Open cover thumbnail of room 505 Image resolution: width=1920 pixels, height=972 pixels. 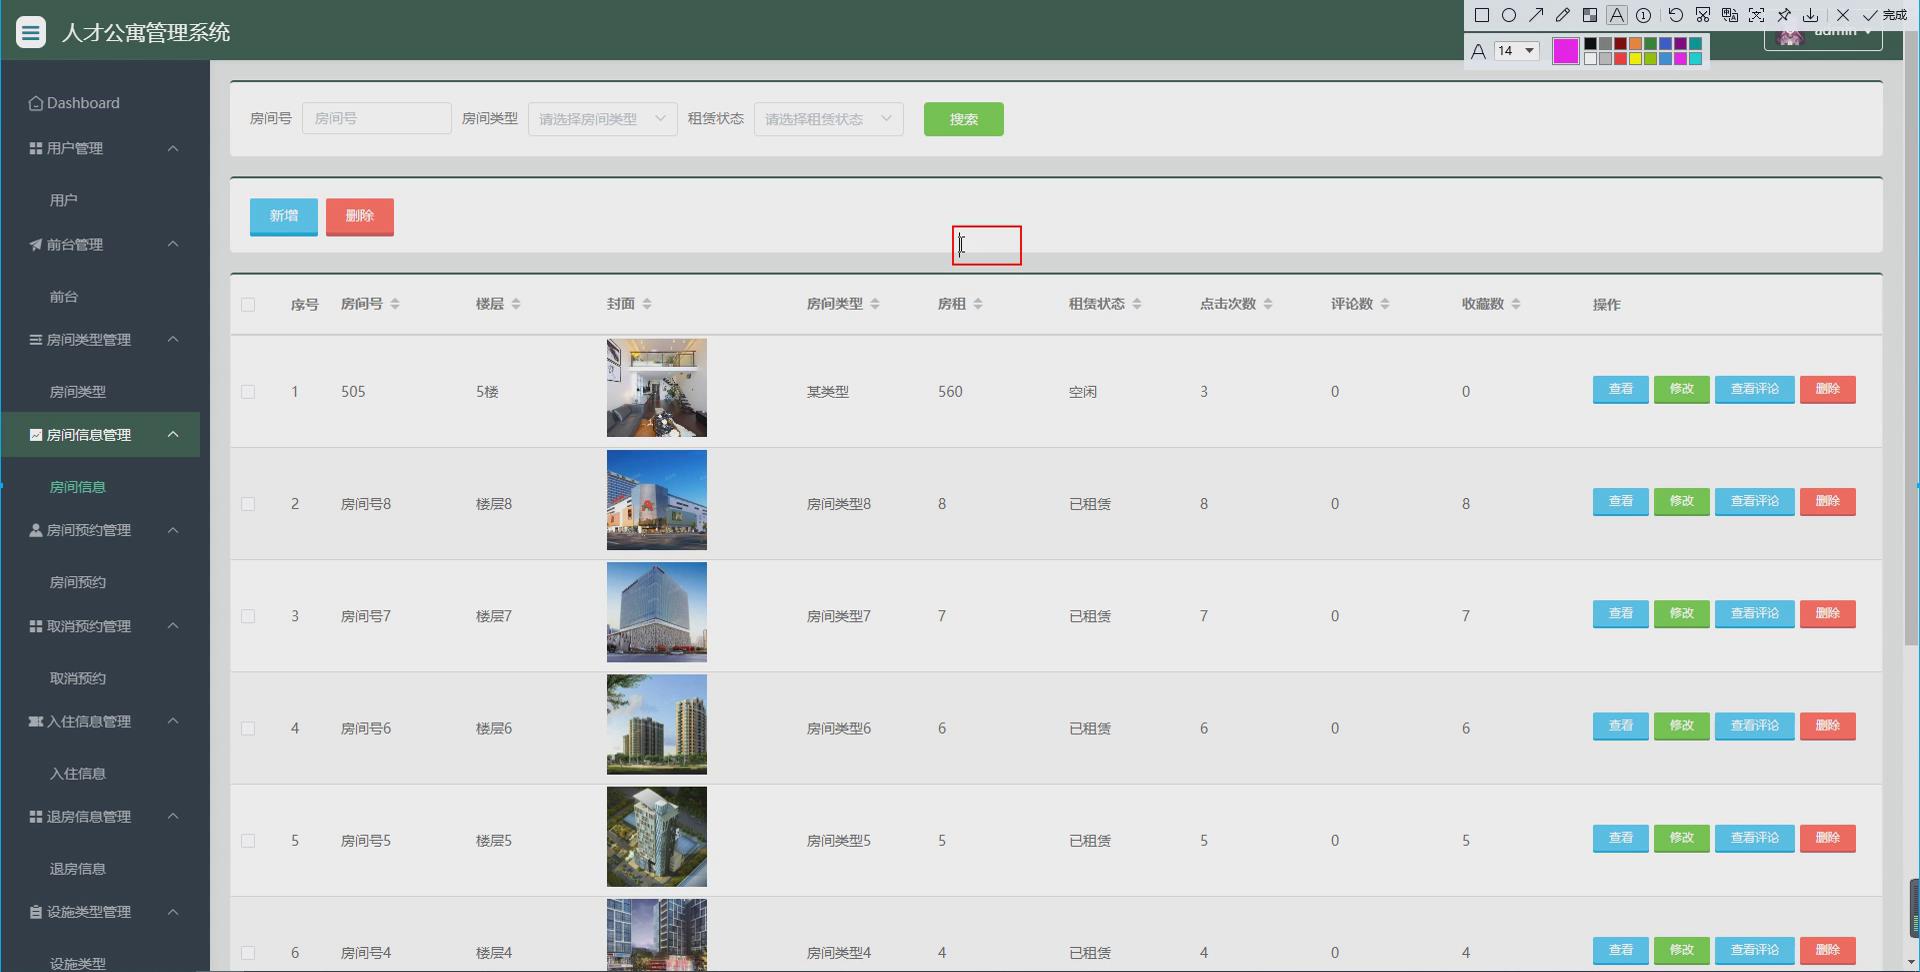(657, 388)
